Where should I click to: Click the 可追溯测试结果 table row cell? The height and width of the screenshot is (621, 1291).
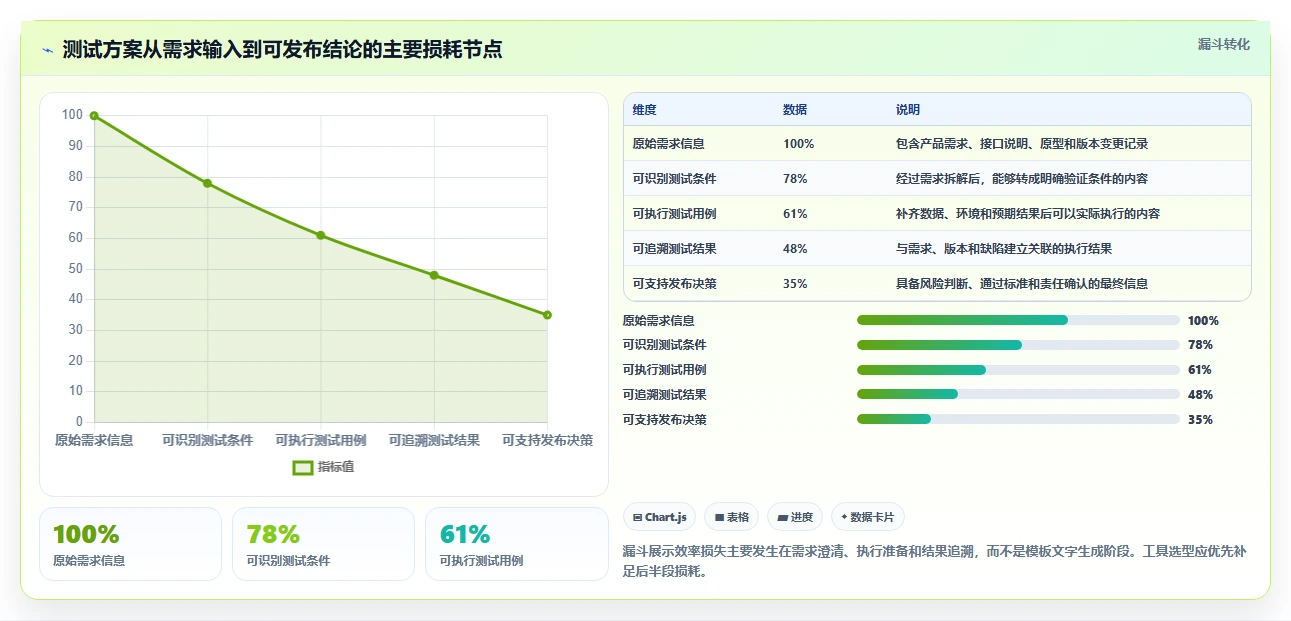click(x=674, y=249)
